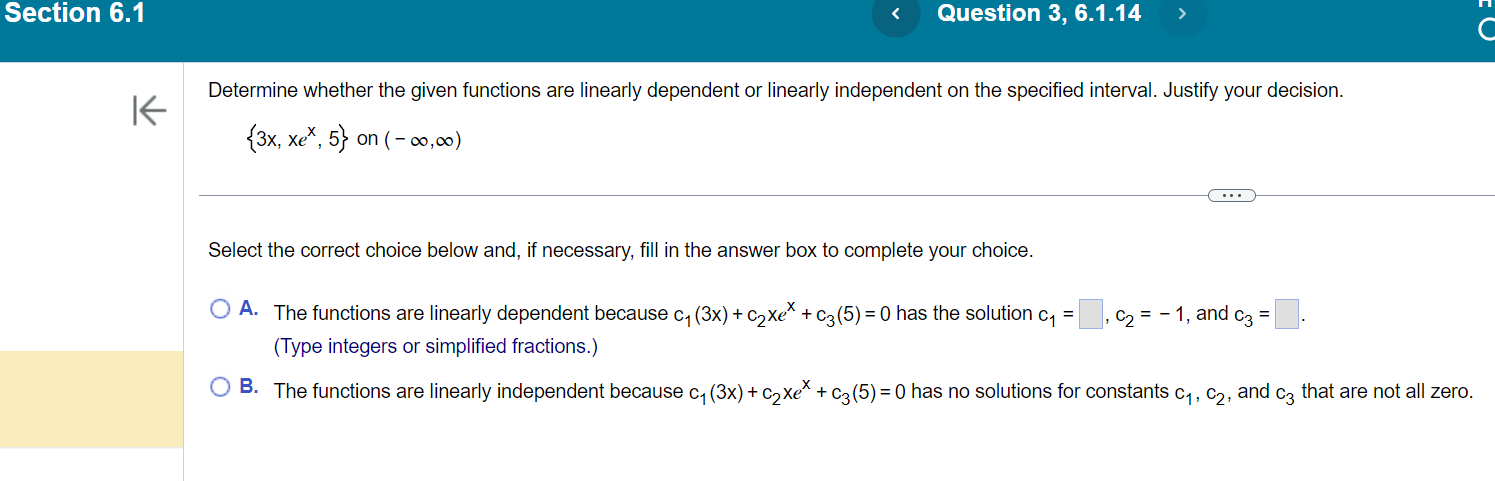Click the 'Determine whether the given functions' prompt
This screenshot has width=1495, height=481.
775,91
